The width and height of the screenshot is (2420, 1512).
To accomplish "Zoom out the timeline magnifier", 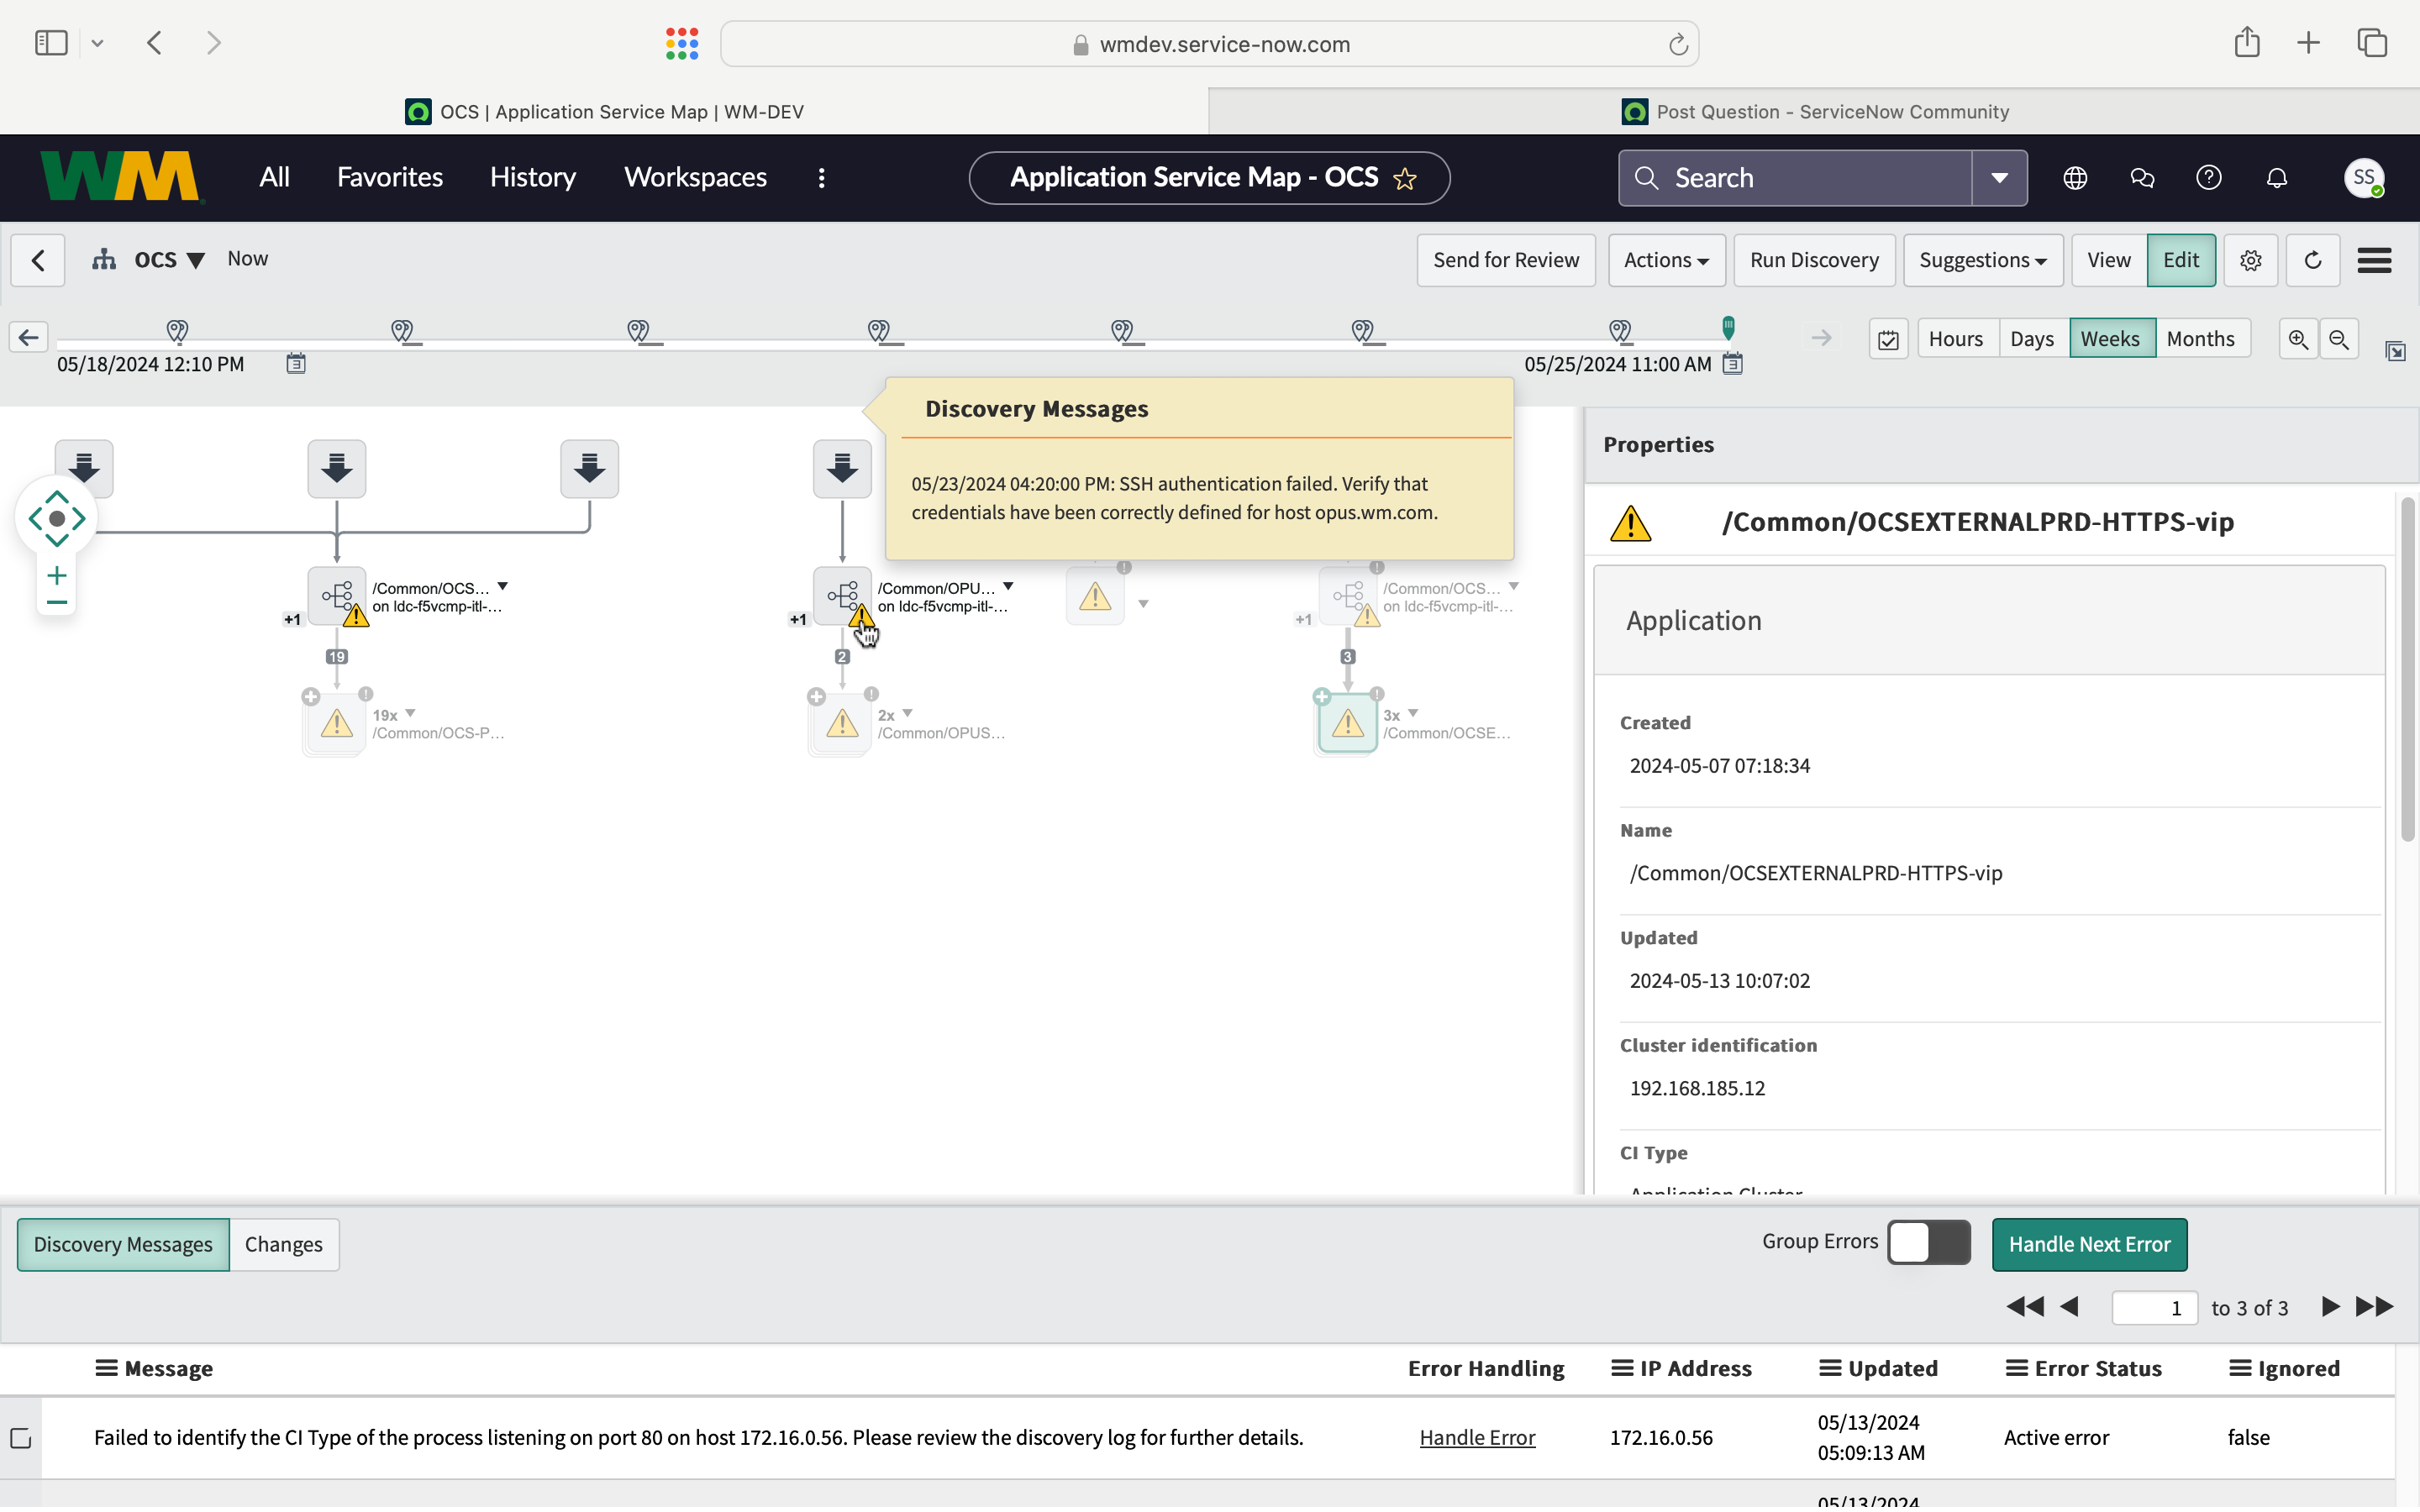I will tap(2339, 339).
